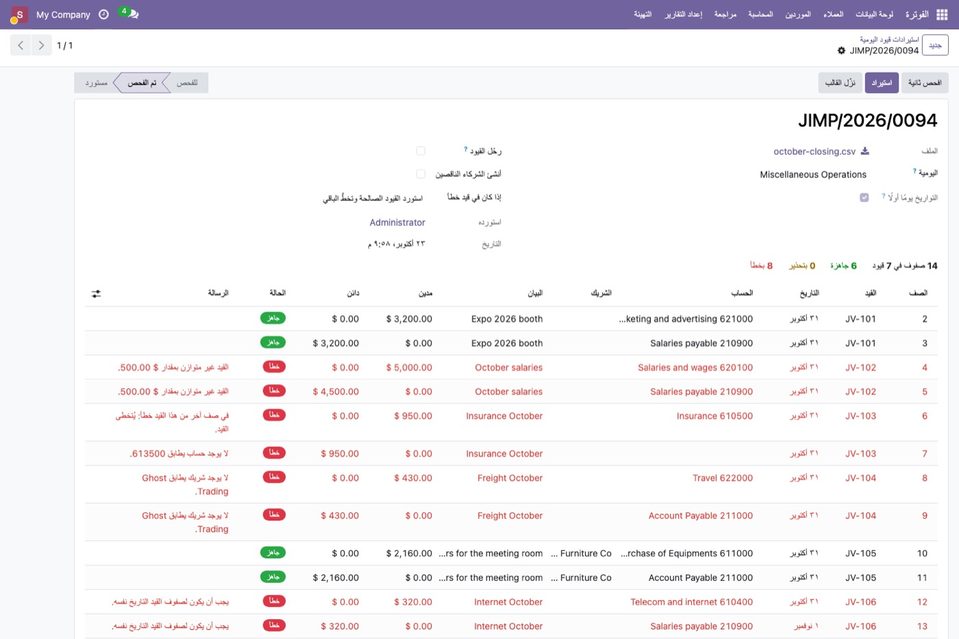Image resolution: width=959 pixels, height=639 pixels.
Task: Click the نزّل القالب button
Action: point(840,83)
